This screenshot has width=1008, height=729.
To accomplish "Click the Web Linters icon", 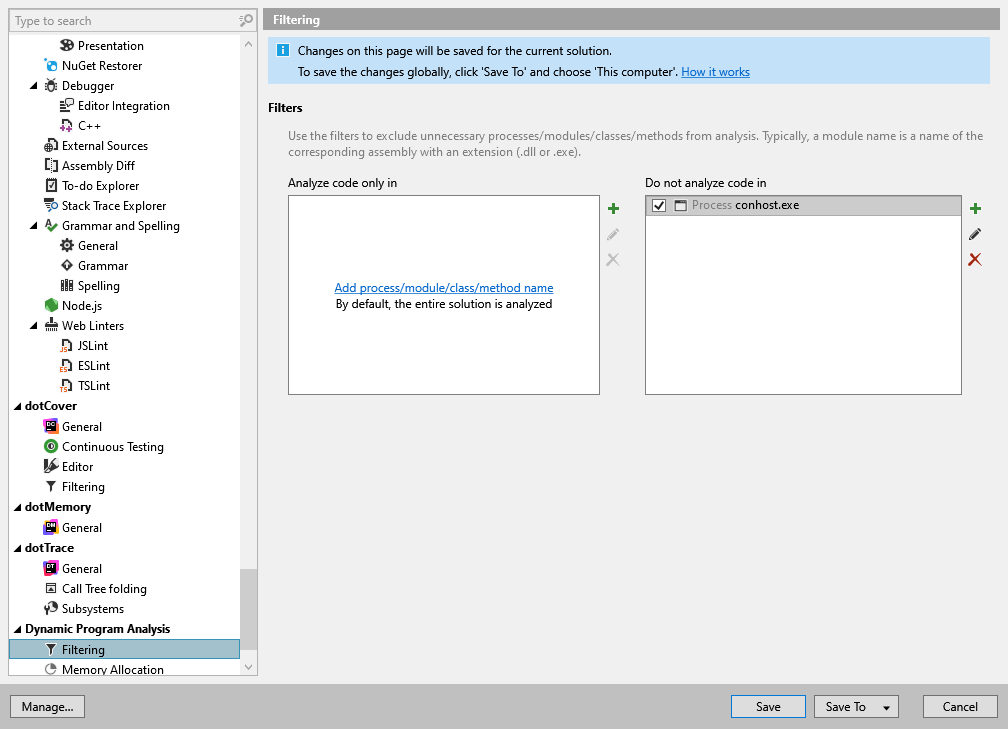I will (x=51, y=325).
